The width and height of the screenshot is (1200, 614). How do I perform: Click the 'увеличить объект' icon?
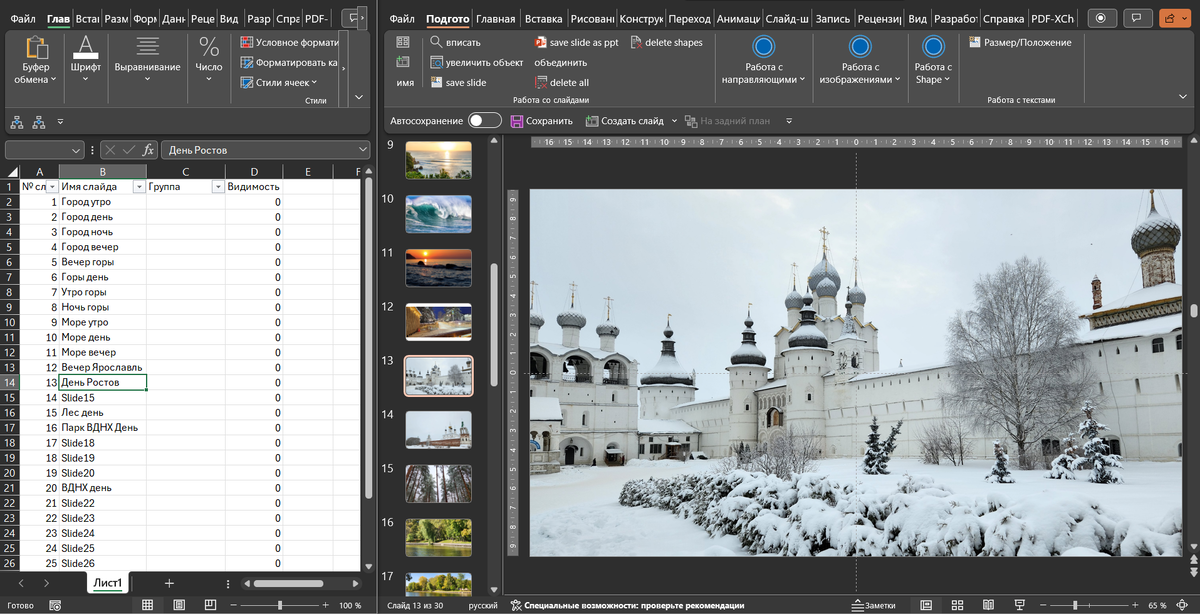[437, 63]
